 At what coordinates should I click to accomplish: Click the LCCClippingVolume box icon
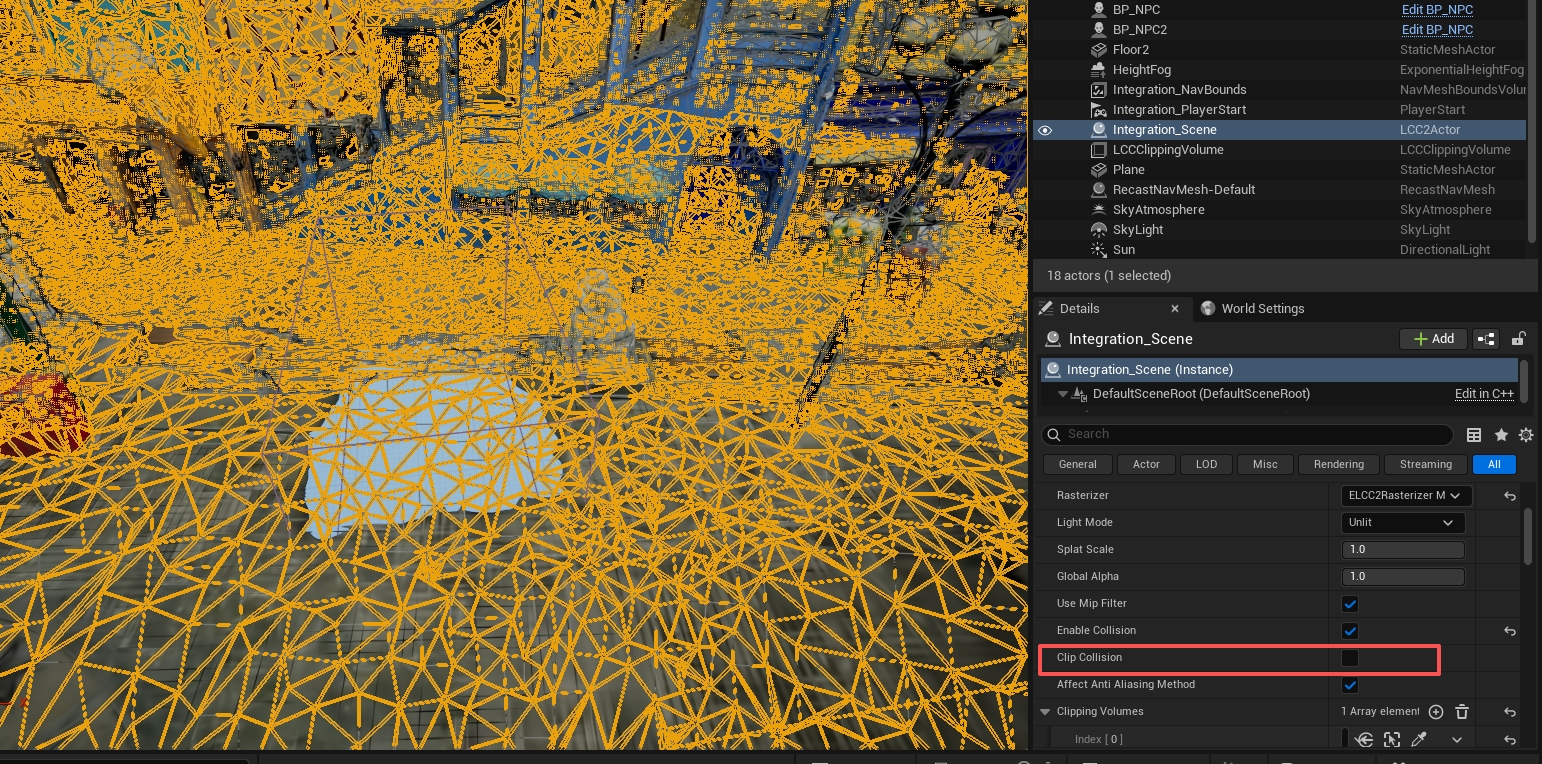[x=1098, y=150]
